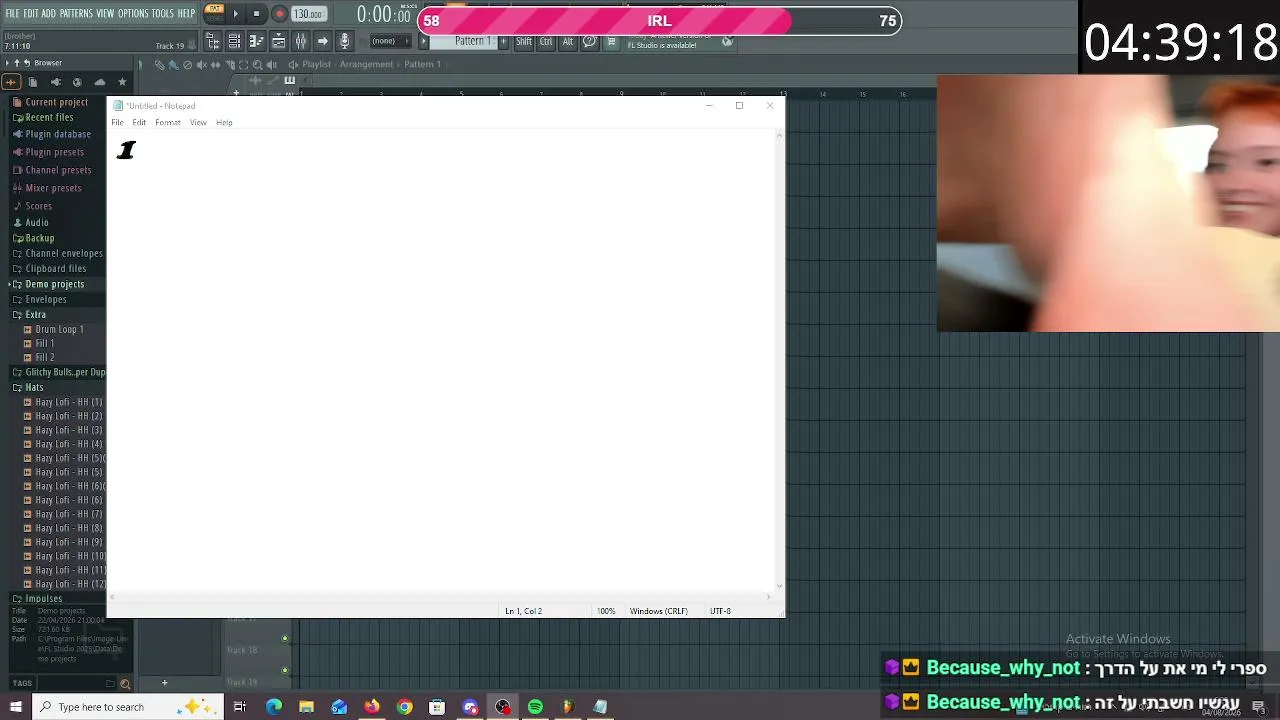Toggle PAT/SONG playback mode switch
The width and height of the screenshot is (1280, 720).
tap(214, 13)
